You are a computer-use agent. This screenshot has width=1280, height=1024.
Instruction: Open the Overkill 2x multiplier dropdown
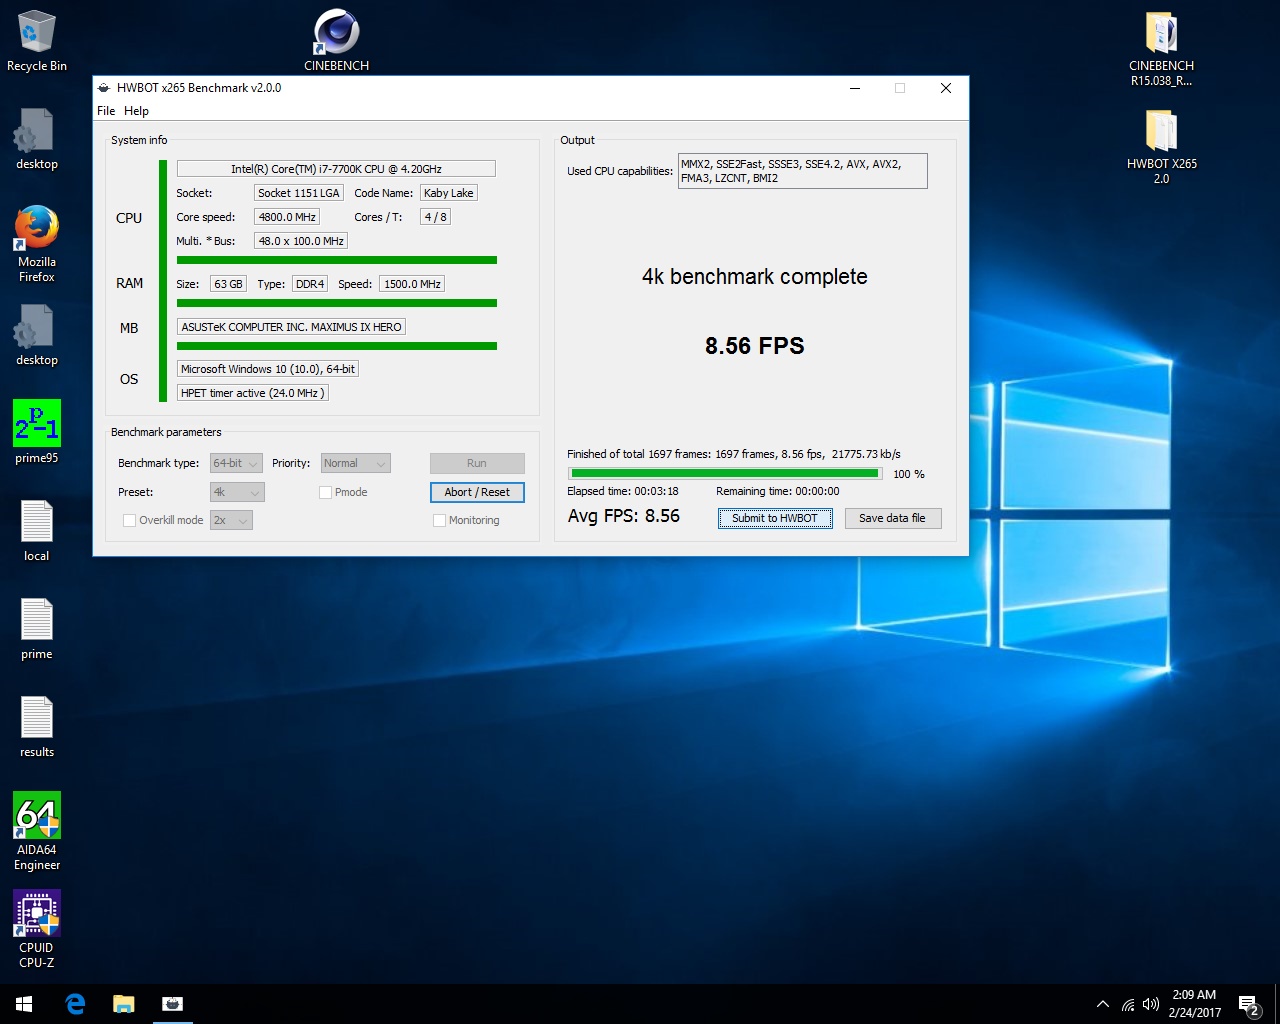231,520
